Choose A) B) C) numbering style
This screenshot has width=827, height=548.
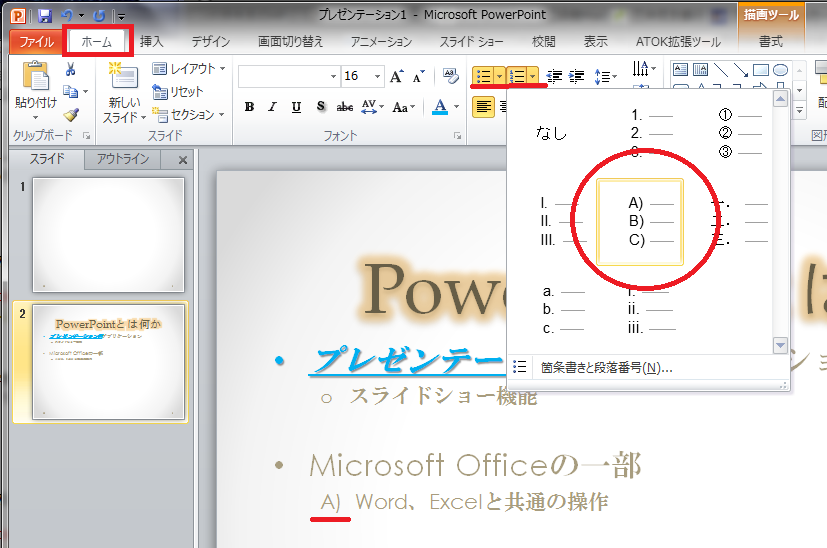click(x=640, y=222)
